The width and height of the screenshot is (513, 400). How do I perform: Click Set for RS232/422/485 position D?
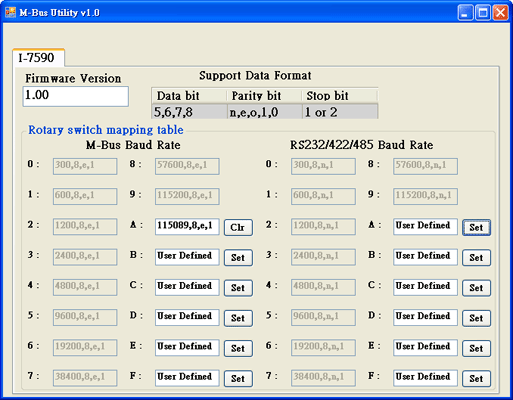476,318
